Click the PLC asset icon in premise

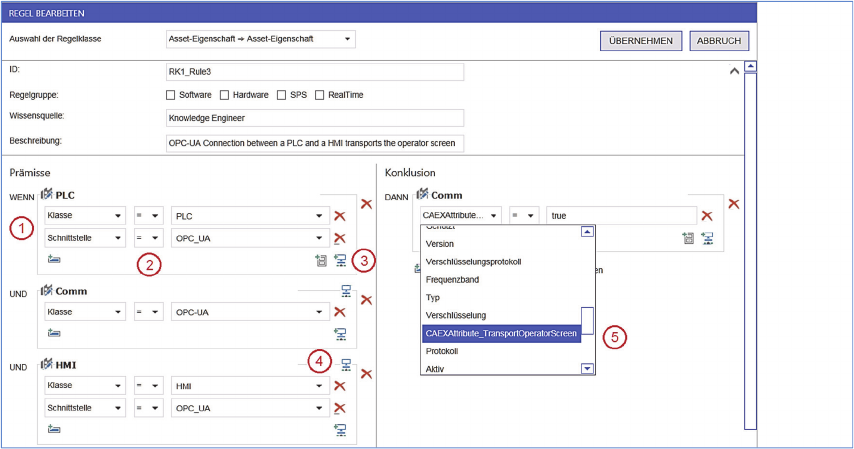(46, 194)
